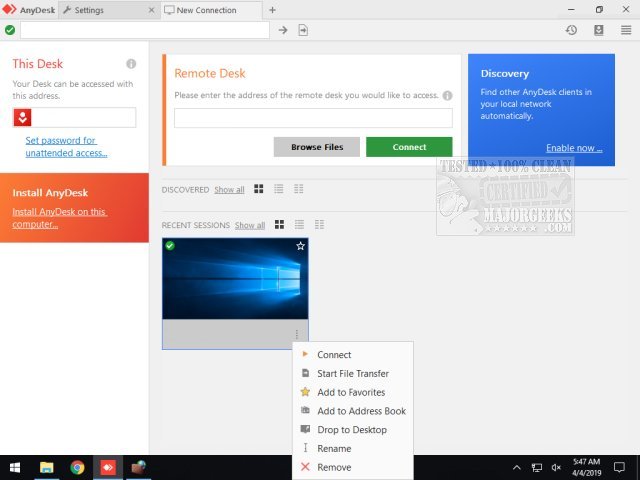Image resolution: width=640 pixels, height=480 pixels.
Task: Show hidden system tray icons
Action: point(516,468)
